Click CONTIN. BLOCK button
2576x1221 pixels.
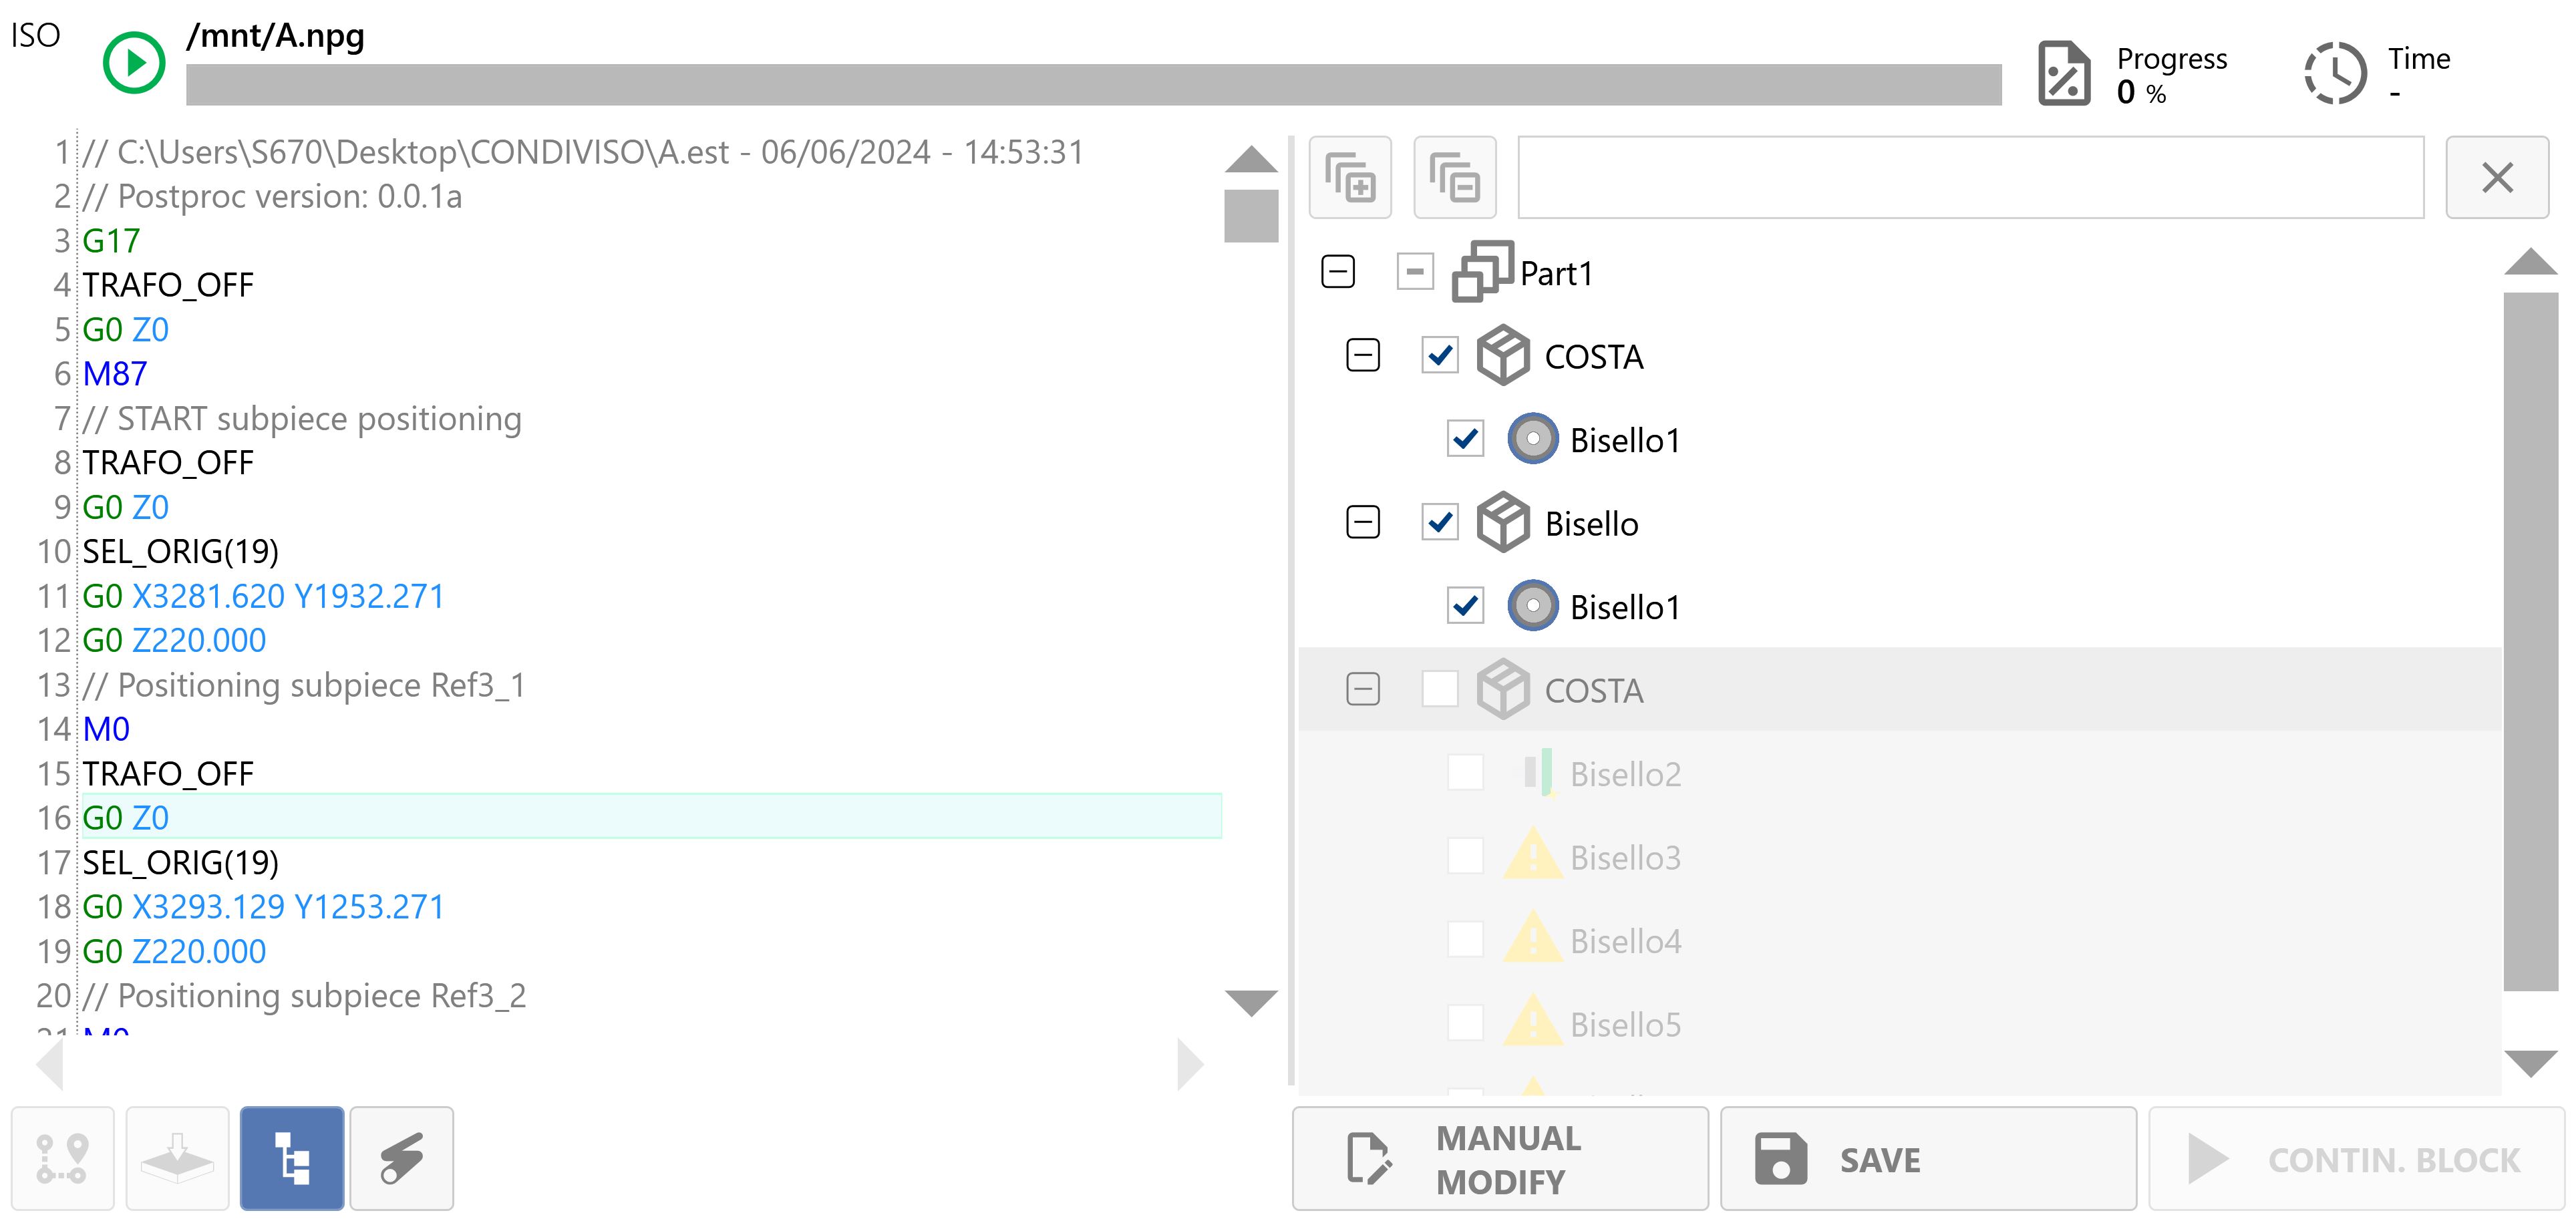[2356, 1159]
